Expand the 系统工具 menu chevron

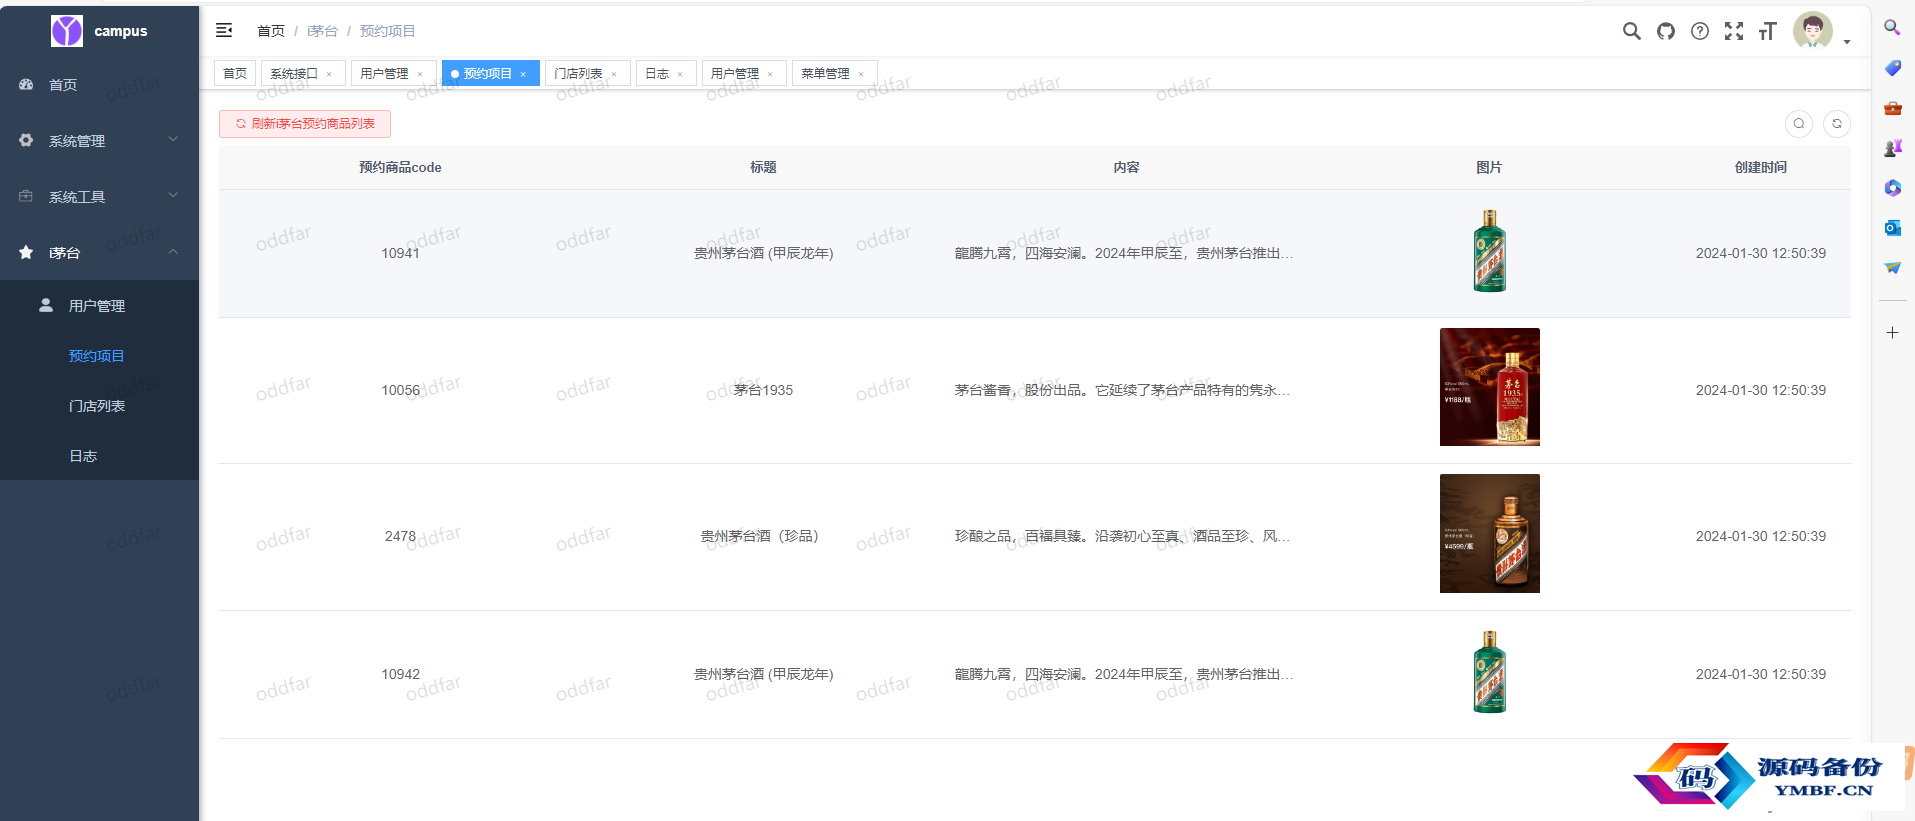(173, 196)
